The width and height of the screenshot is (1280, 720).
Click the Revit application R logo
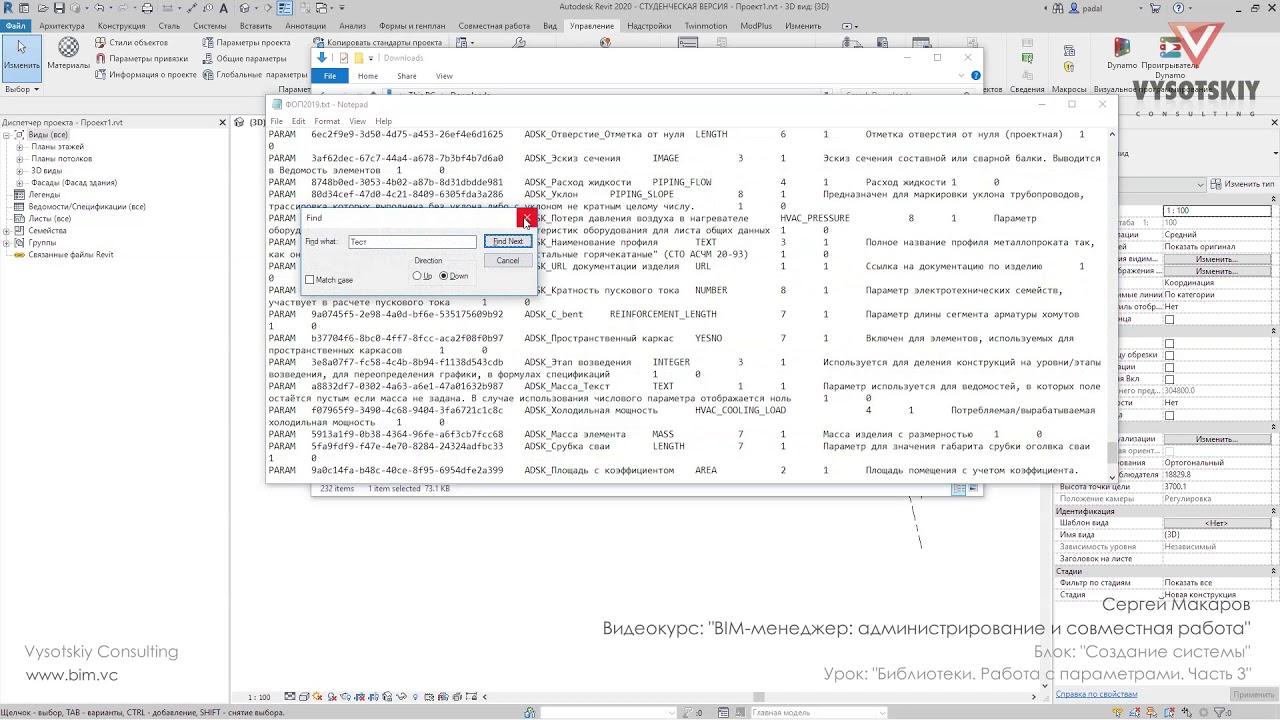pos(10,8)
